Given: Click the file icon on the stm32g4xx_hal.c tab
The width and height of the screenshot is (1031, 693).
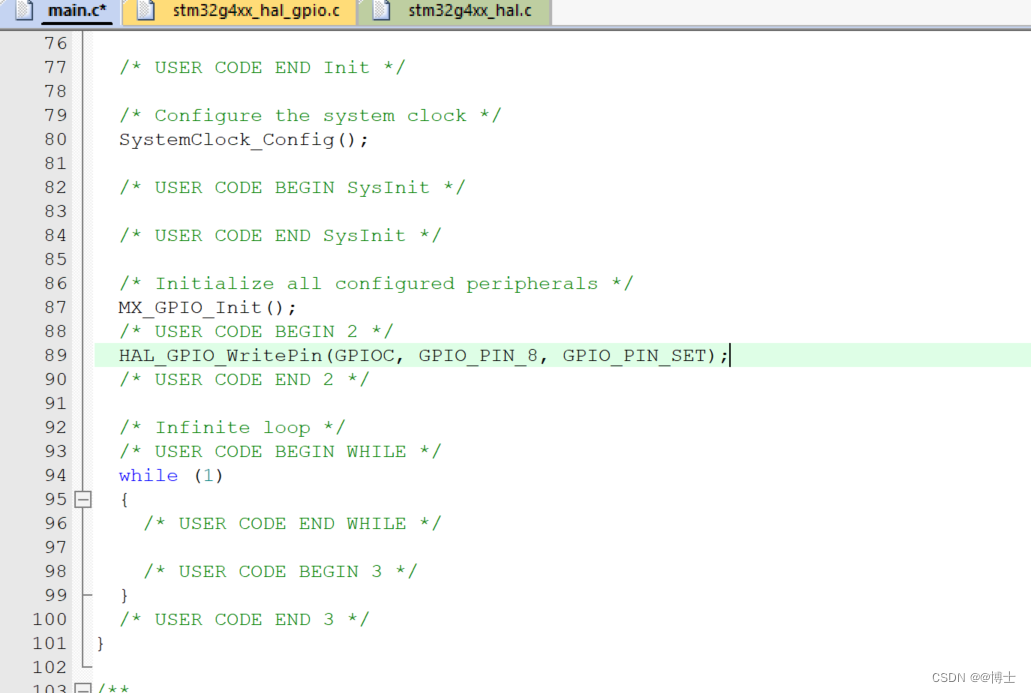Looking at the screenshot, I should click(381, 10).
